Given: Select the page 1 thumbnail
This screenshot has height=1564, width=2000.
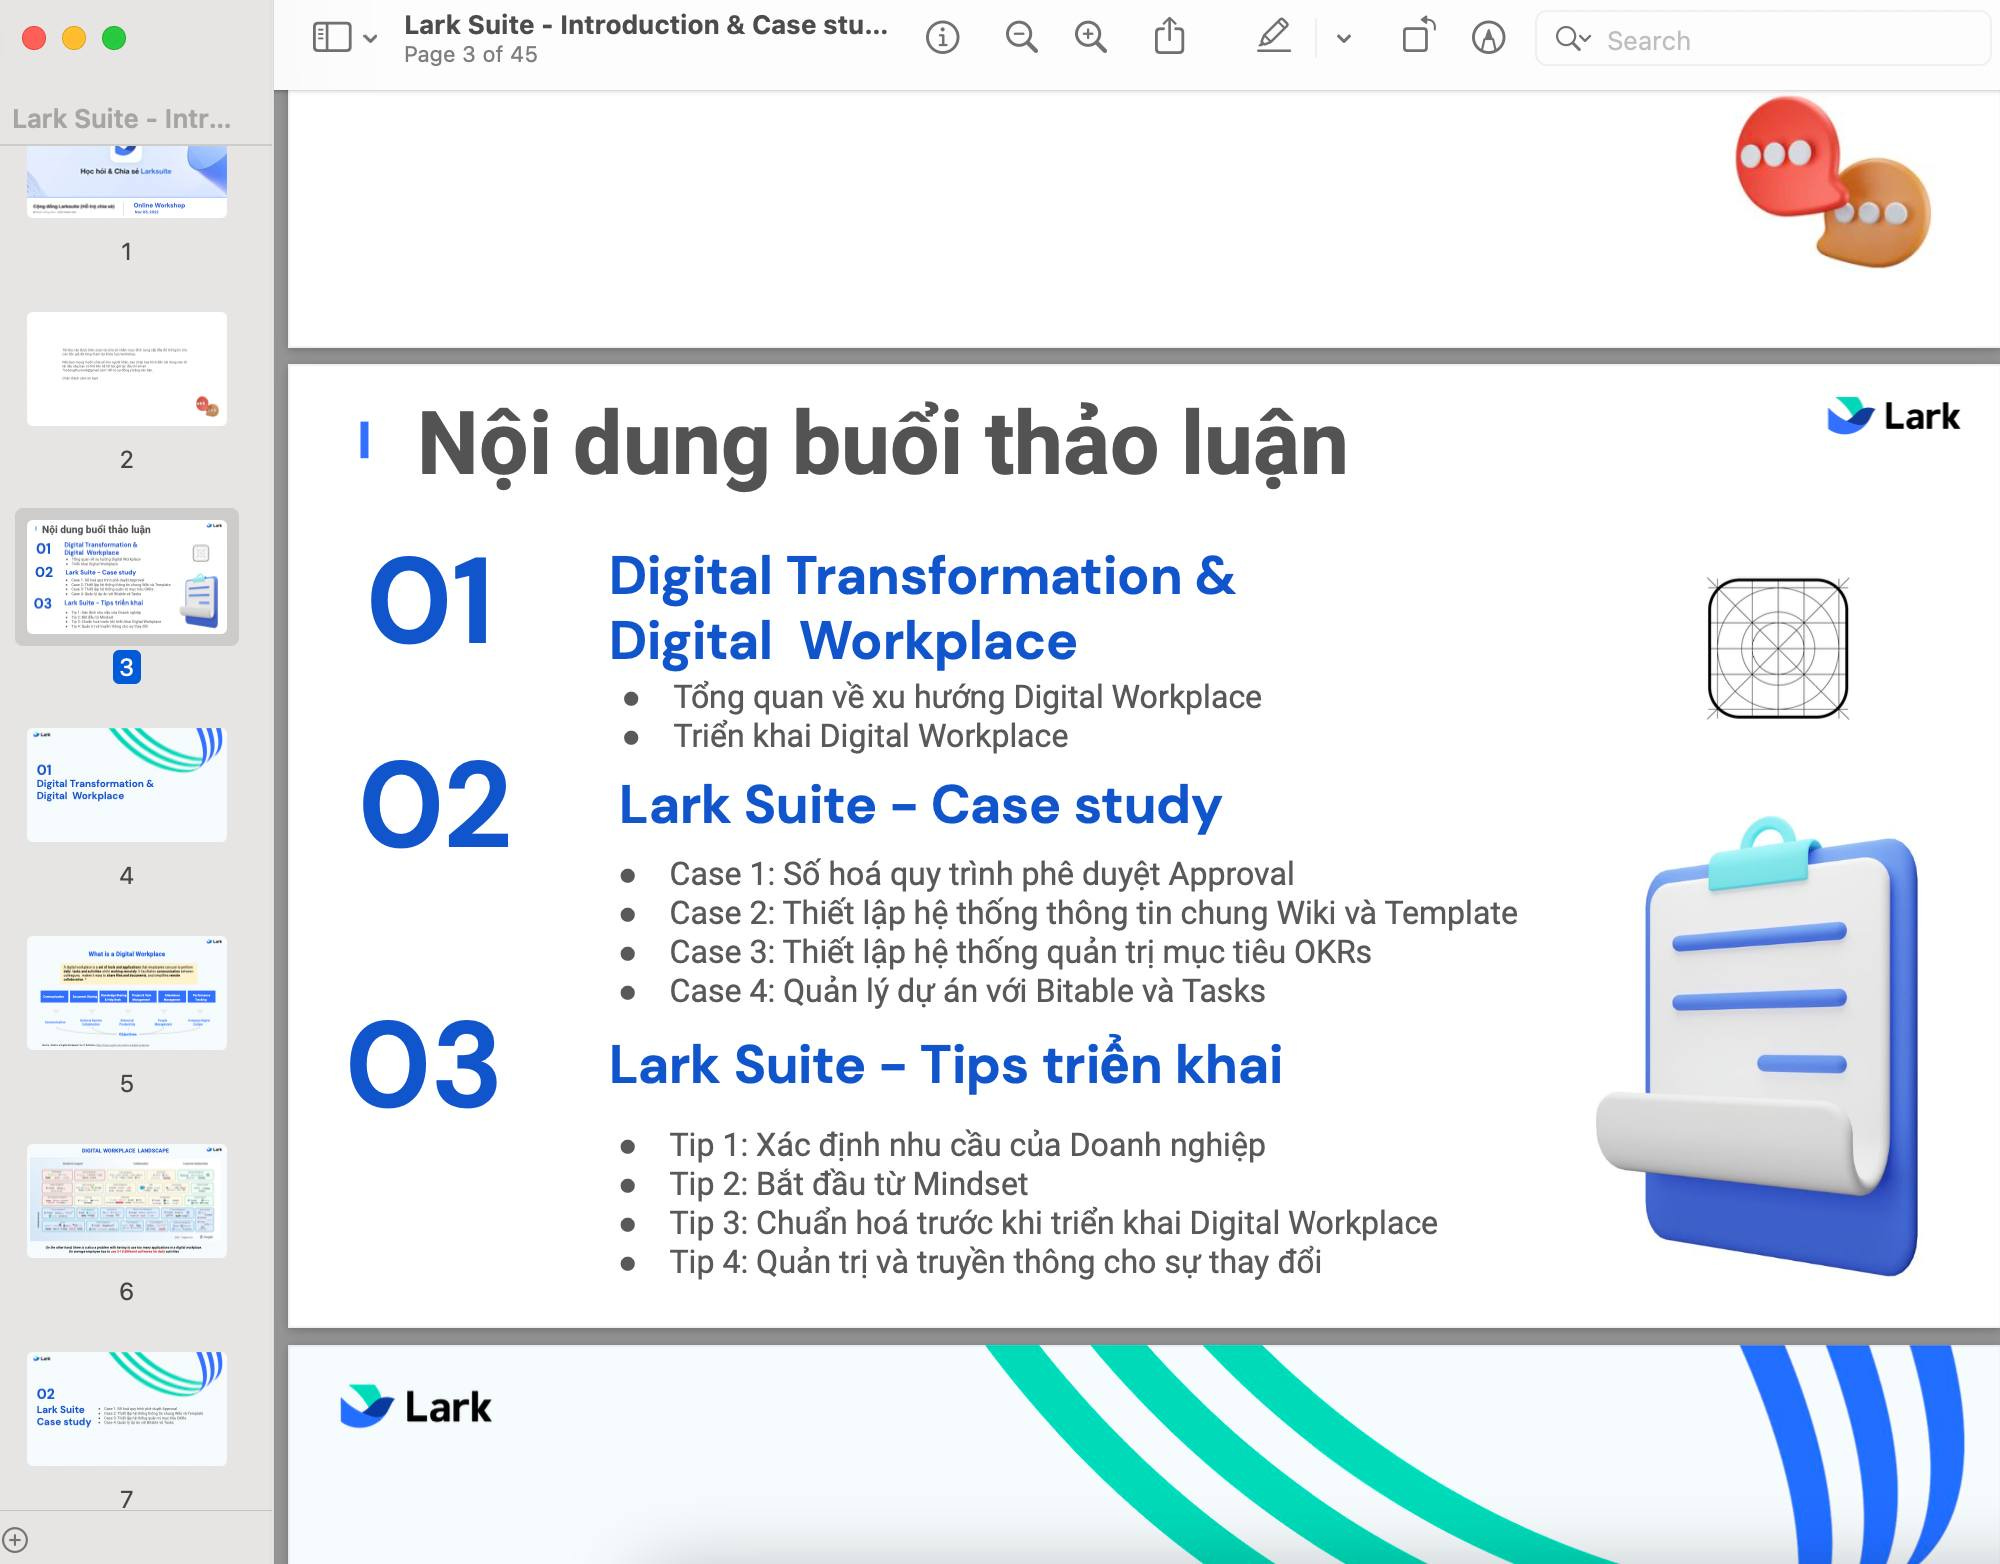Looking at the screenshot, I should pyautogui.click(x=127, y=181).
